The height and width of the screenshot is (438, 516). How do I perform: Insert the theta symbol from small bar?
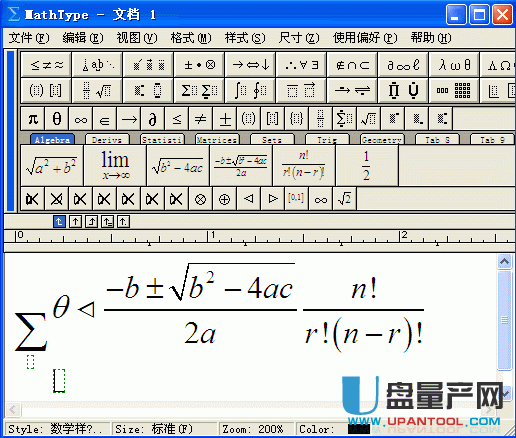[57, 119]
